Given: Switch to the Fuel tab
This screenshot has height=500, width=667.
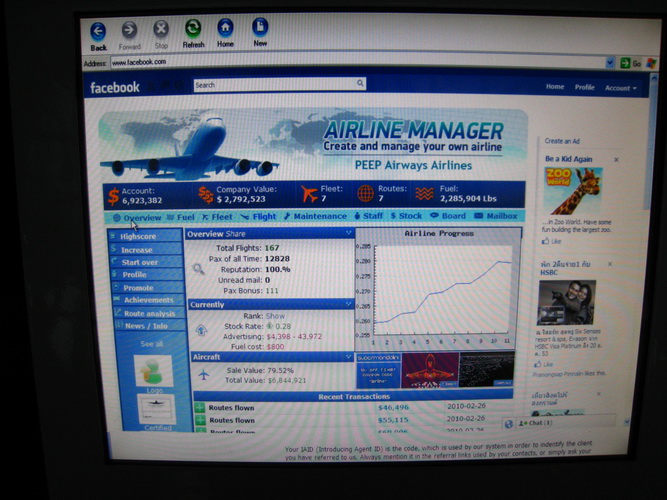Looking at the screenshot, I should 180,217.
